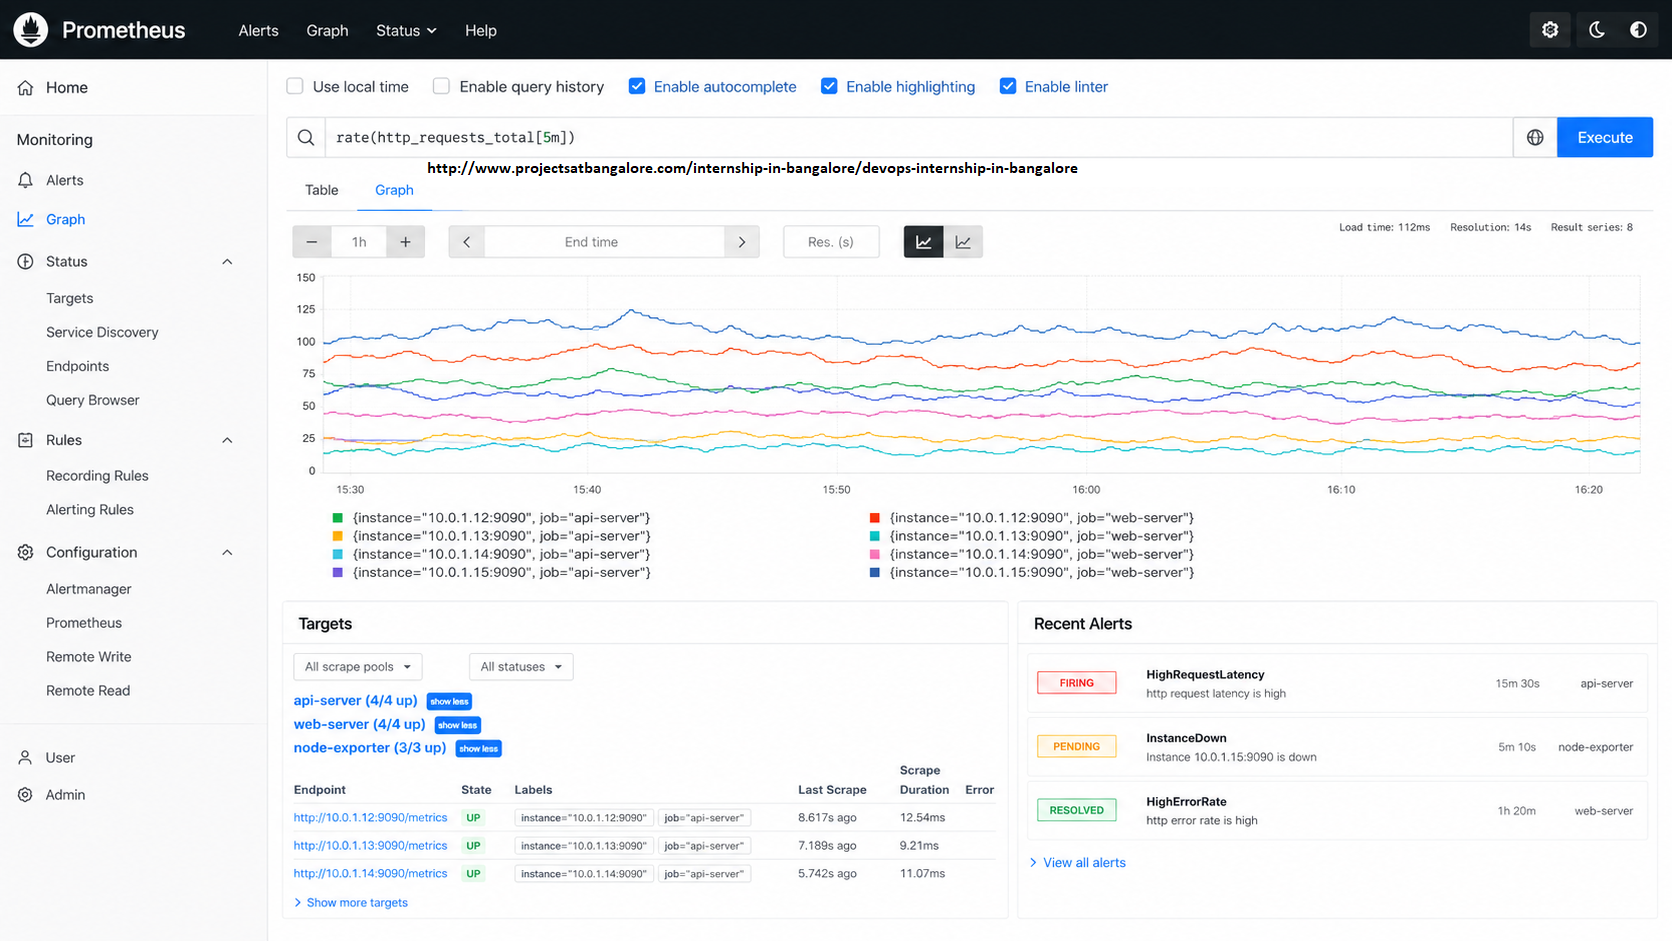Open the View all alerts link
The image size is (1672, 941).
1084,863
